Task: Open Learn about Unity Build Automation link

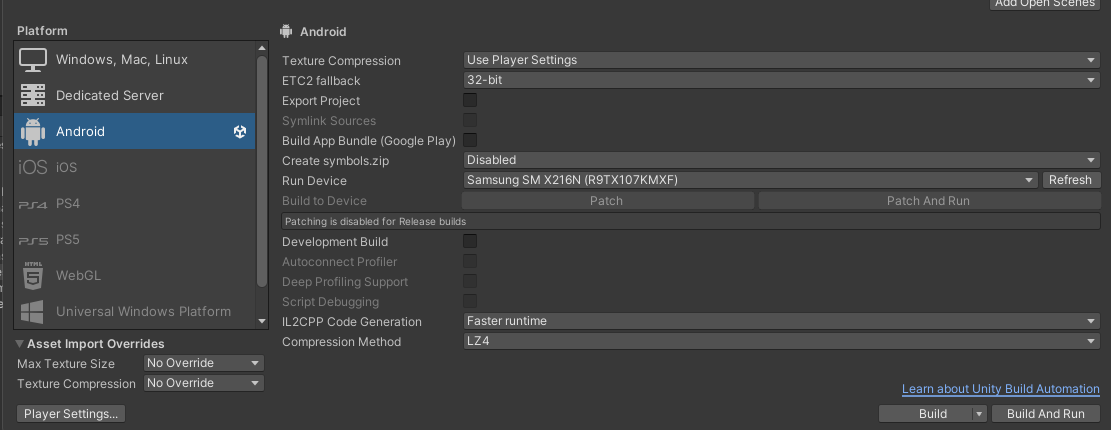Action: (x=1000, y=389)
